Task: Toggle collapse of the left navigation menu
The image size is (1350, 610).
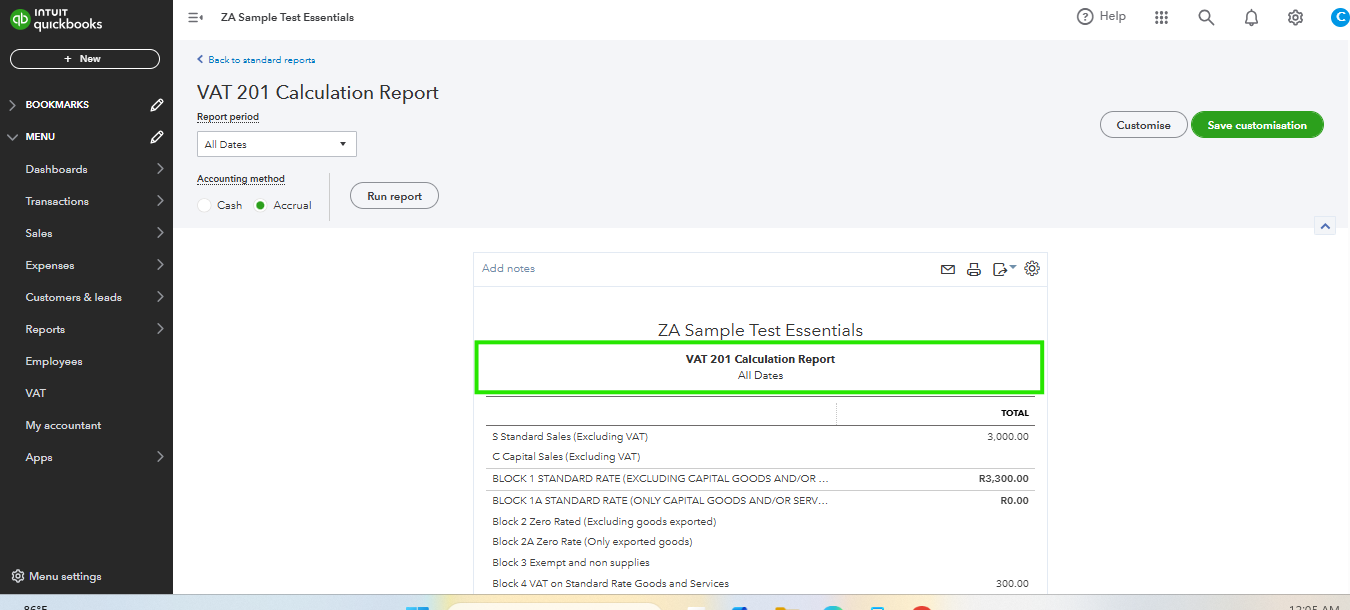Action: pyautogui.click(x=195, y=17)
